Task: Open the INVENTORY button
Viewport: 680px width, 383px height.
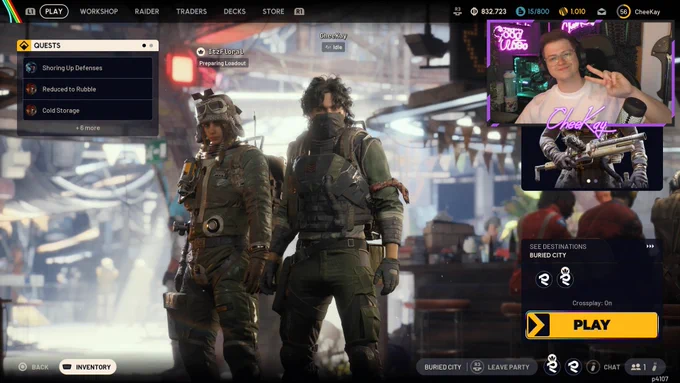Action: pos(88,367)
